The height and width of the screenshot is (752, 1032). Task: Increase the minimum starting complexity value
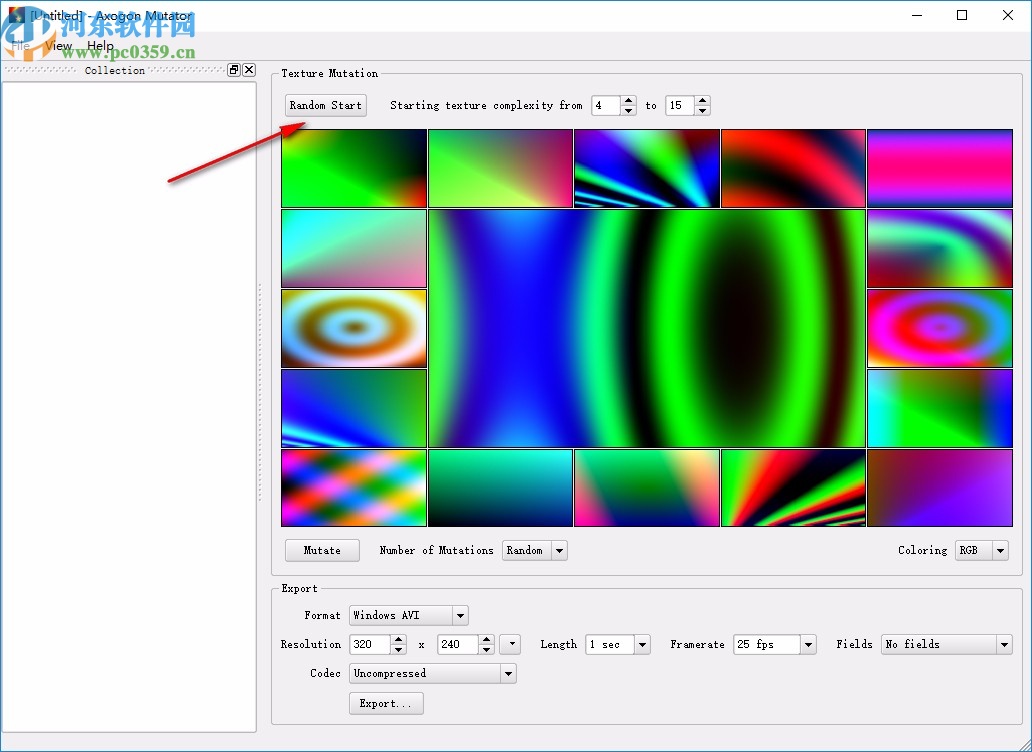click(628, 100)
